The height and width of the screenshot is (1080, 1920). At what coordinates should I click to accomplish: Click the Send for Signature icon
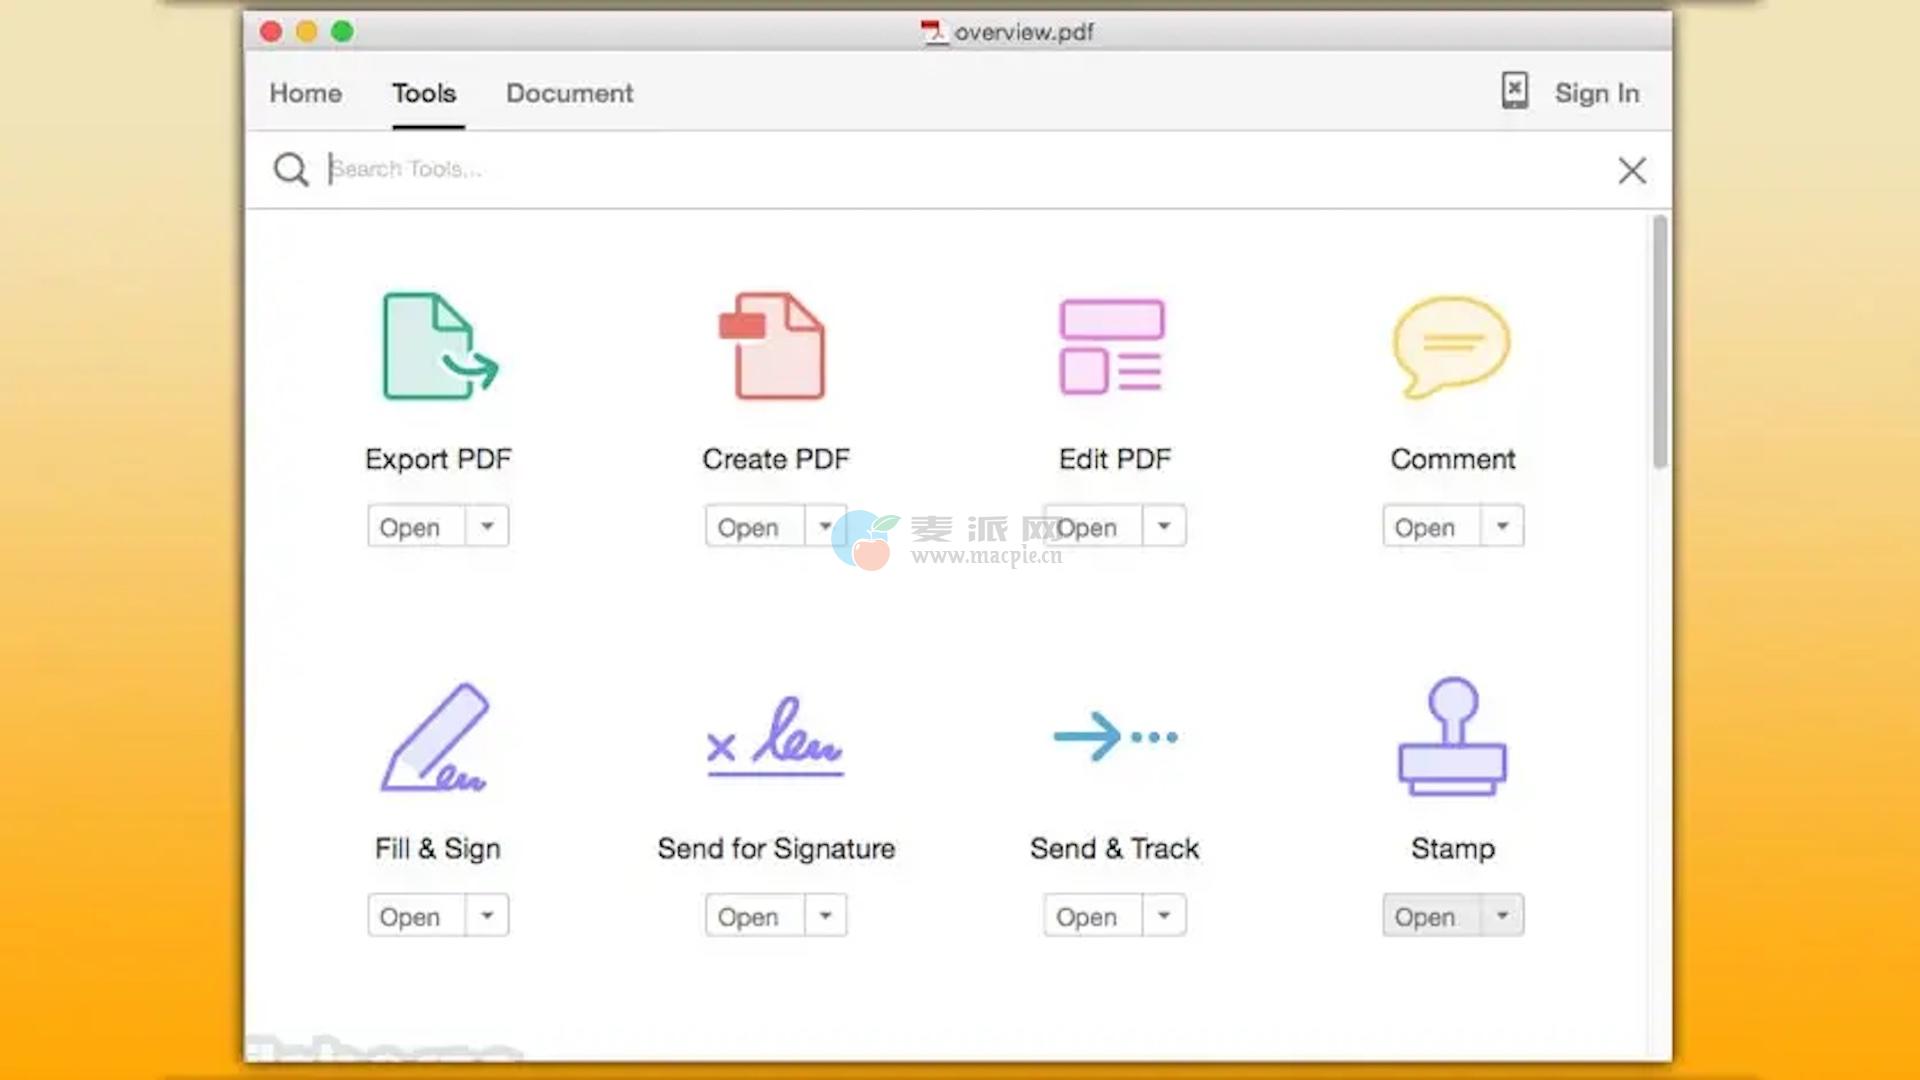click(x=775, y=740)
